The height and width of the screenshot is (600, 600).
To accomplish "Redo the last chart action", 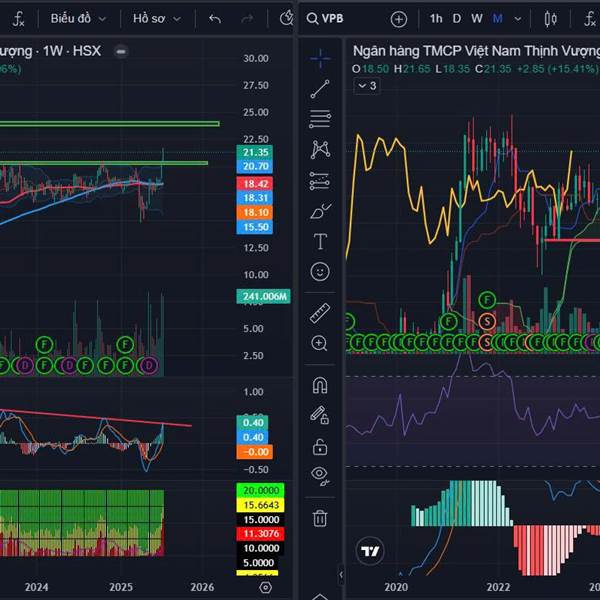I will click(248, 18).
